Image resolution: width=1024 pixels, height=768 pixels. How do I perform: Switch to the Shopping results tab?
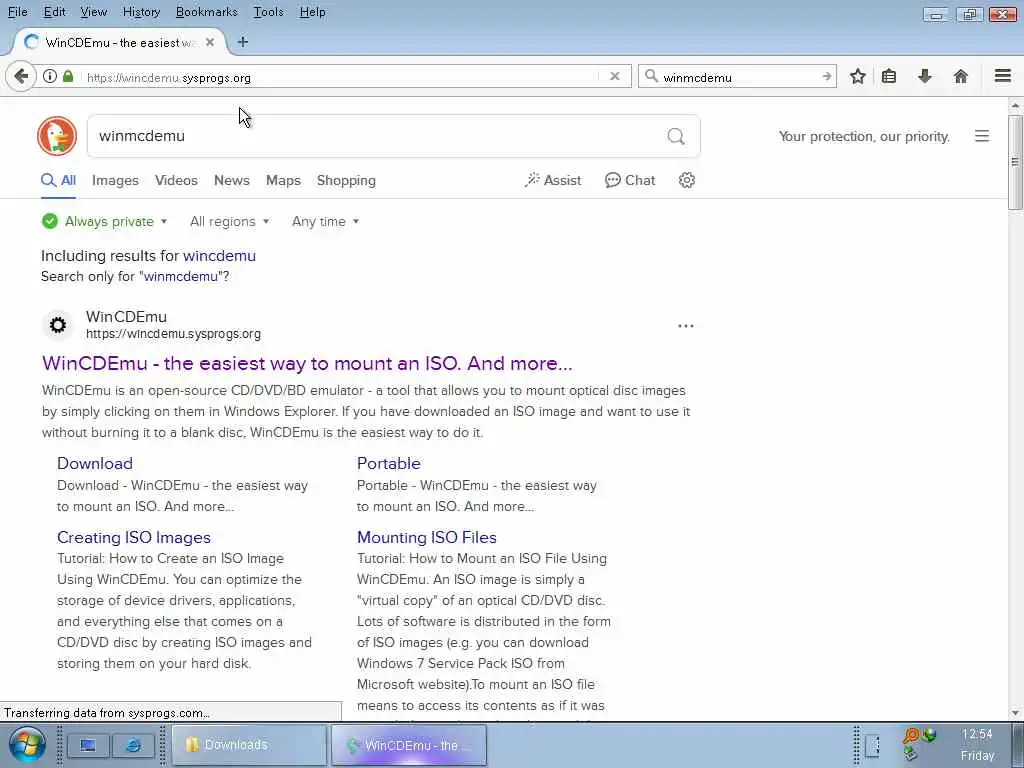point(346,180)
